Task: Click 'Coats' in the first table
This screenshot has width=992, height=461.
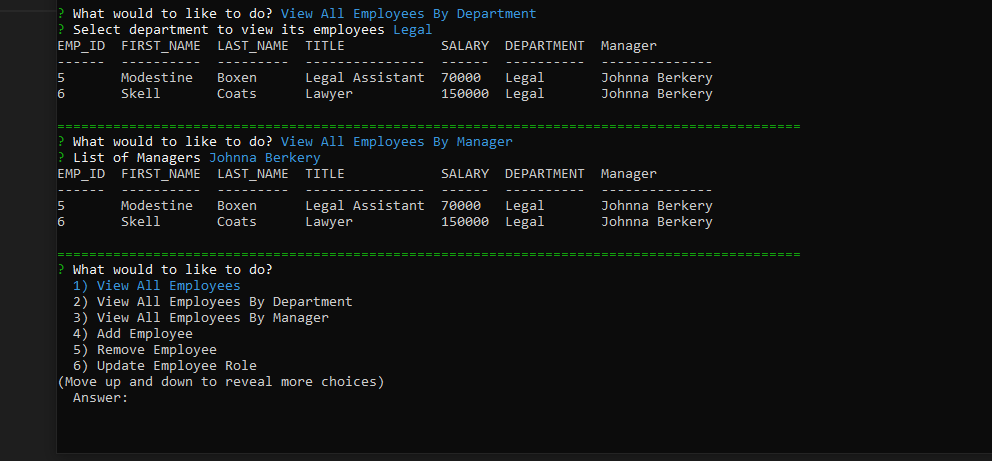Action: click(x=237, y=94)
